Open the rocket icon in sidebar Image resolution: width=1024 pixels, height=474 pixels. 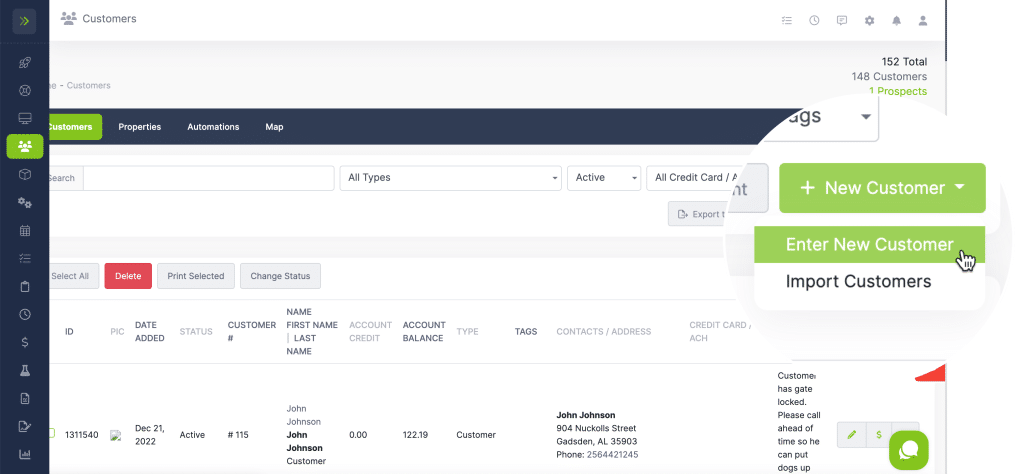click(25, 63)
